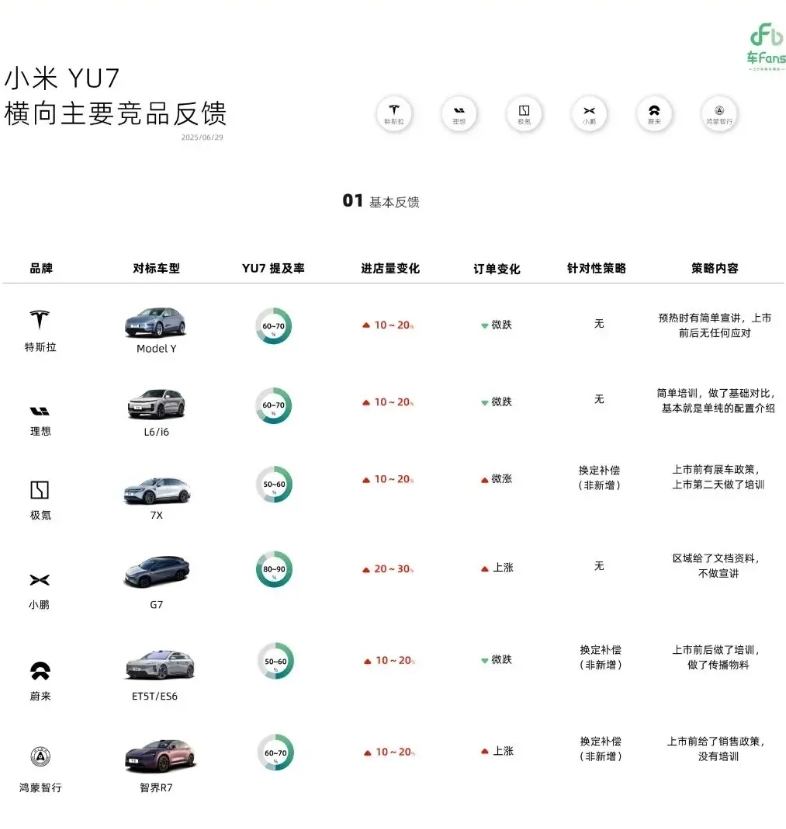This screenshot has height=829, width=786.
Task: Click the text 上市前后做了培训，做了传播物料
Action: (716, 657)
